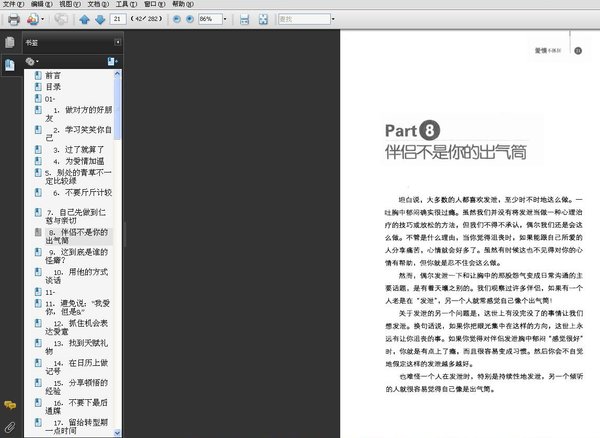The width and height of the screenshot is (600, 438).
Task: Click the zoom out round button
Action: point(177,19)
